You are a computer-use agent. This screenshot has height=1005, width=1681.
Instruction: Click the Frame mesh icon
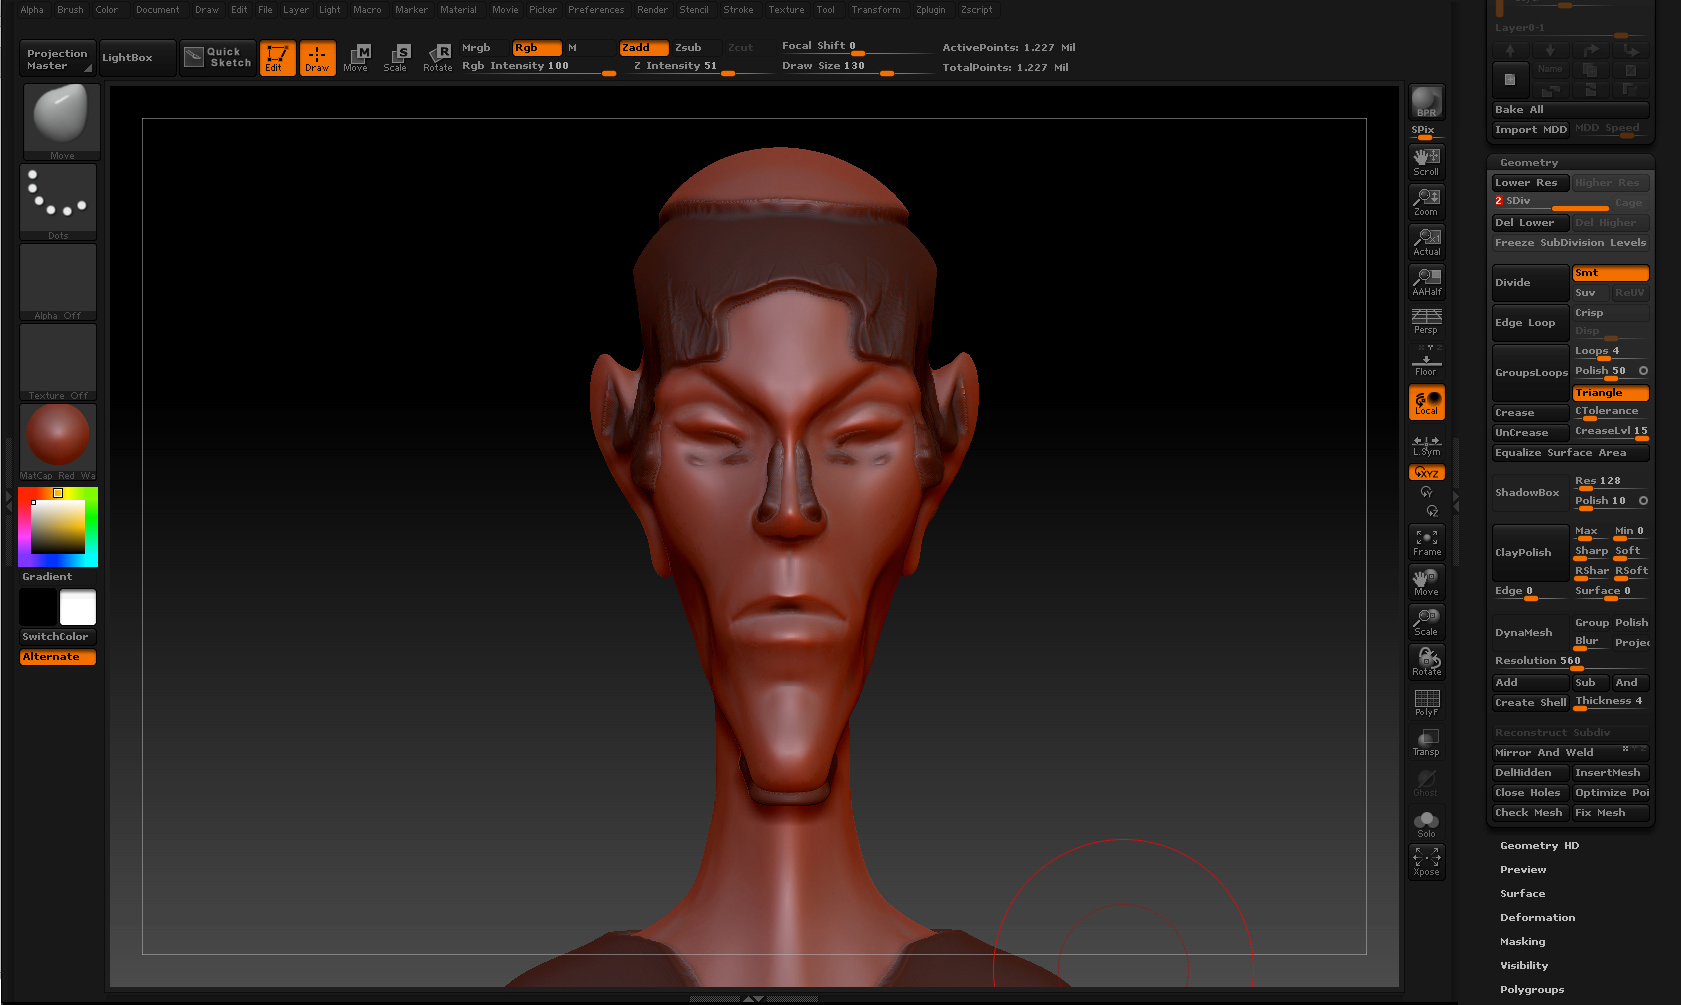1426,541
